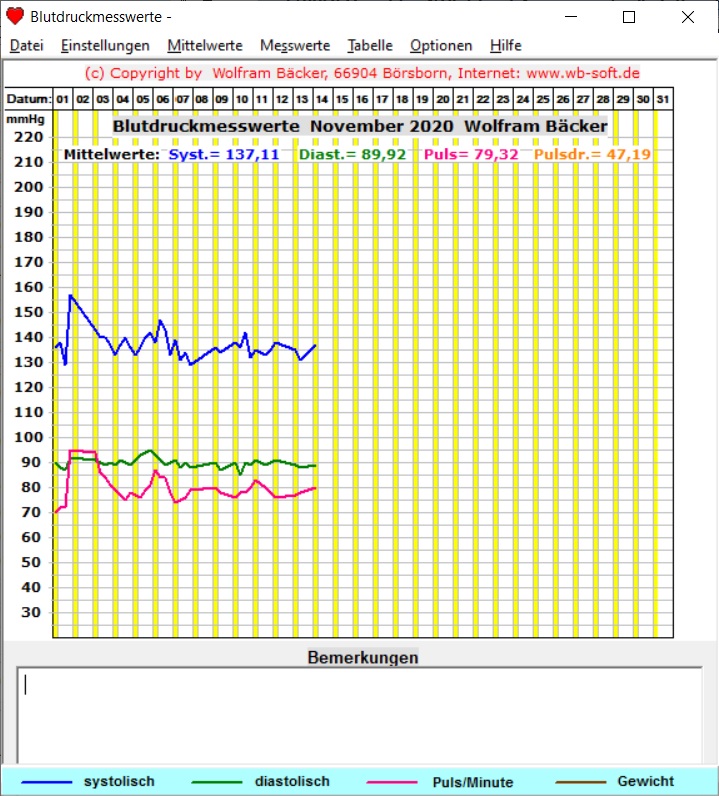
Task: Open the Messwerte menu
Action: click(295, 46)
